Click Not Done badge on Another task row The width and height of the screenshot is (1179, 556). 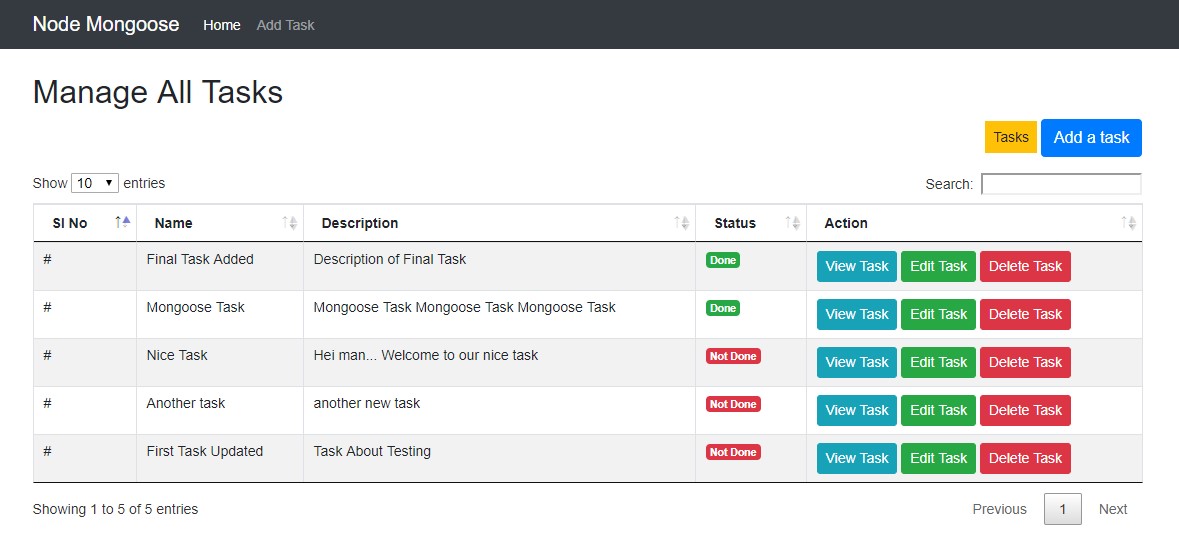point(733,404)
